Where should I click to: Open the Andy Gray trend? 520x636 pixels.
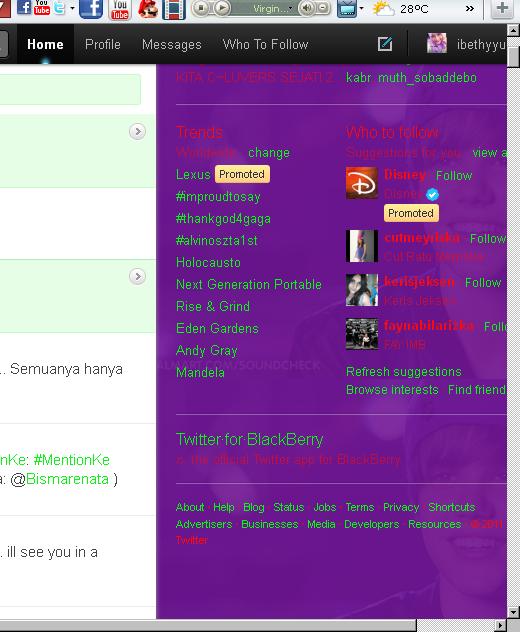pyautogui.click(x=206, y=350)
